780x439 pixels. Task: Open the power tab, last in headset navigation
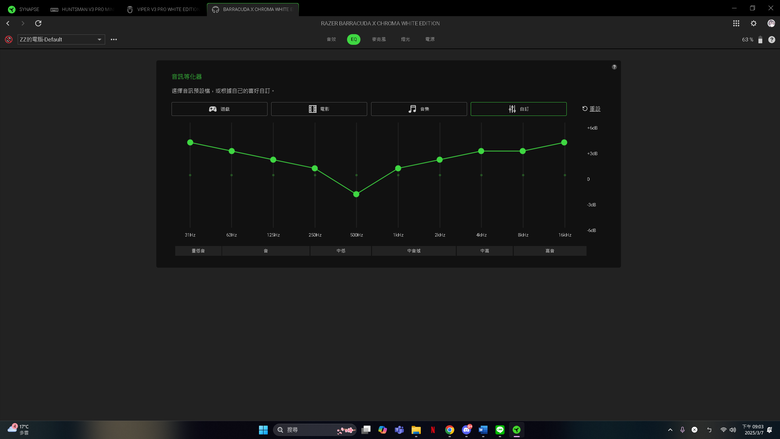point(430,39)
